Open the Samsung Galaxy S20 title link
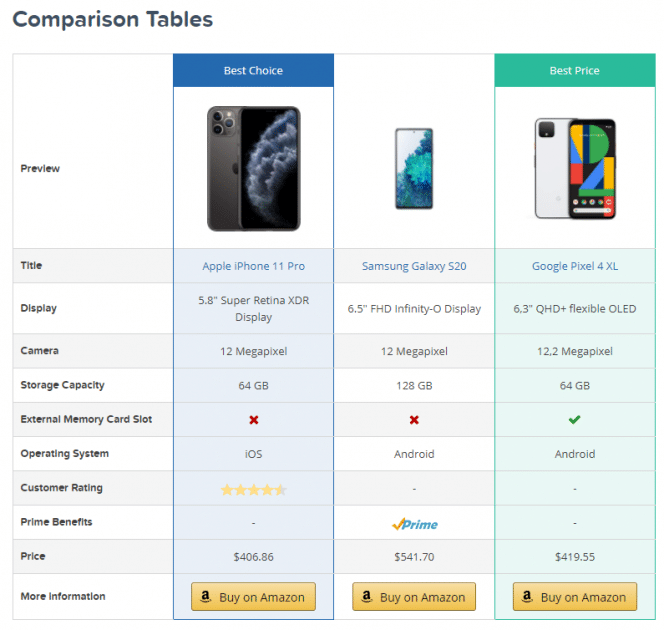The image size is (664, 630). coord(414,266)
